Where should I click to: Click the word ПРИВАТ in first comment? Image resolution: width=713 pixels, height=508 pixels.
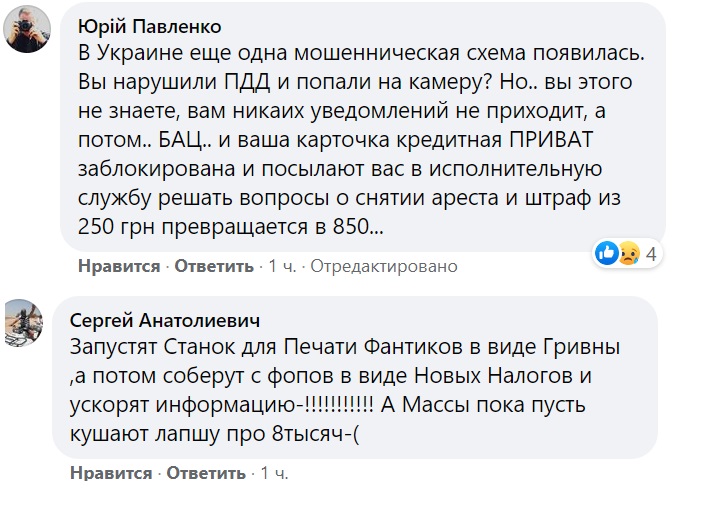coord(551,140)
